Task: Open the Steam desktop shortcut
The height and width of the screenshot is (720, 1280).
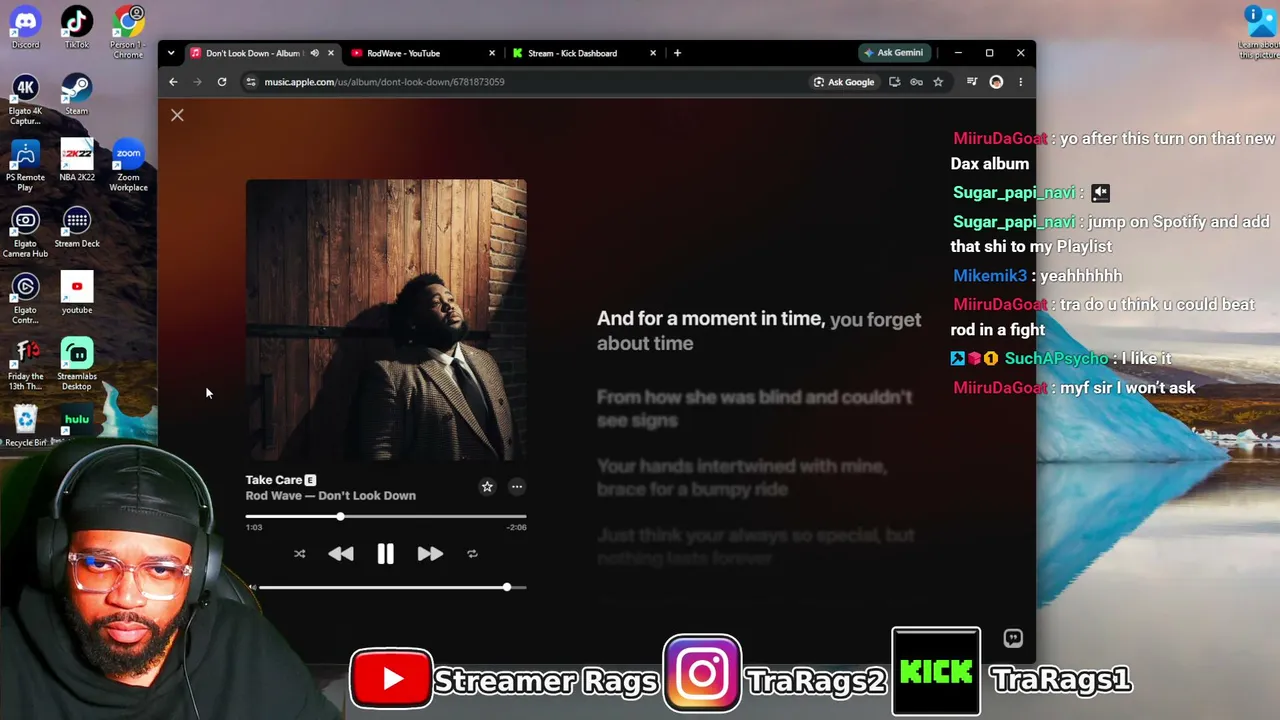Action: 77,95
